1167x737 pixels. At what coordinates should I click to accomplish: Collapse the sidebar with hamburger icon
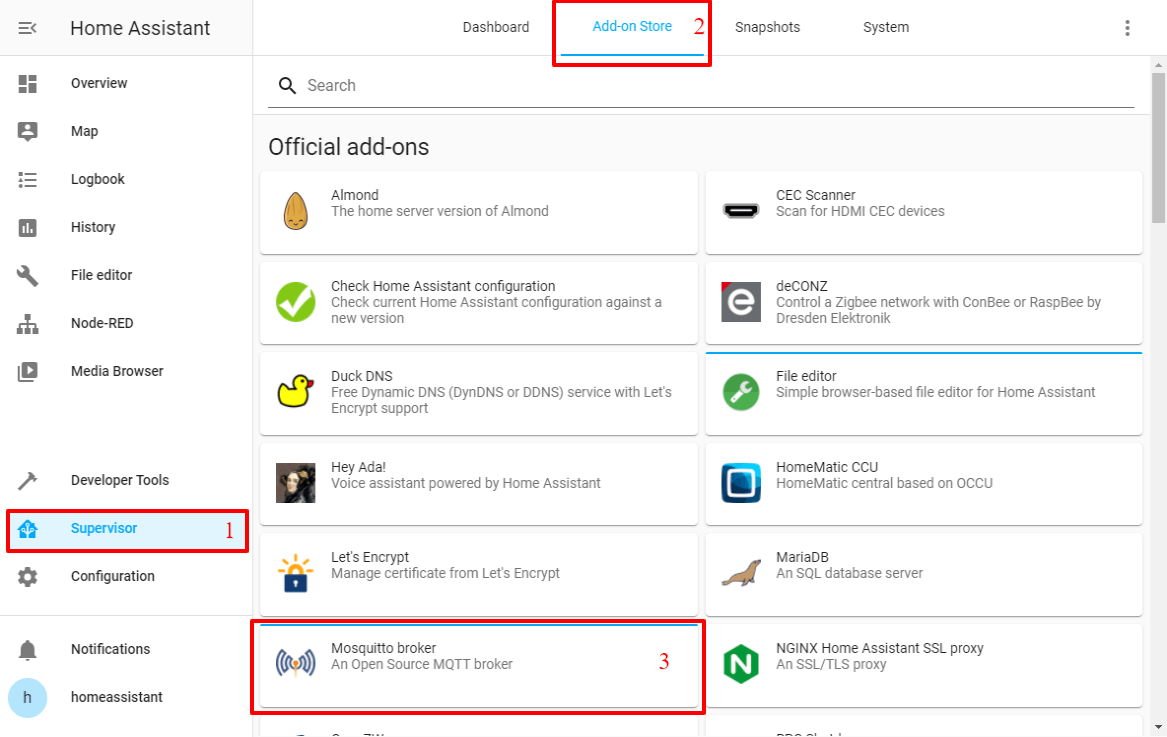[x=28, y=28]
